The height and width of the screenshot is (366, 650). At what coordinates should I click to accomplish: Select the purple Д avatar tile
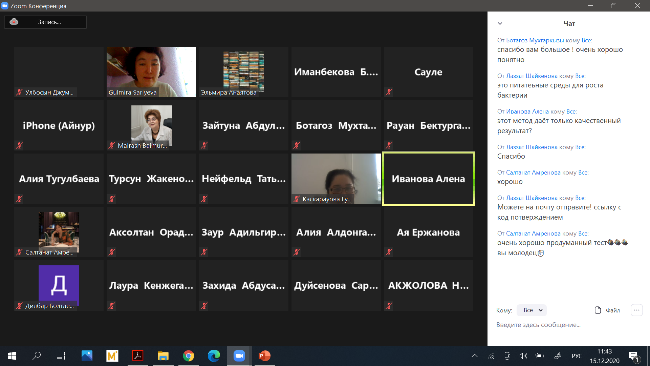point(59,286)
